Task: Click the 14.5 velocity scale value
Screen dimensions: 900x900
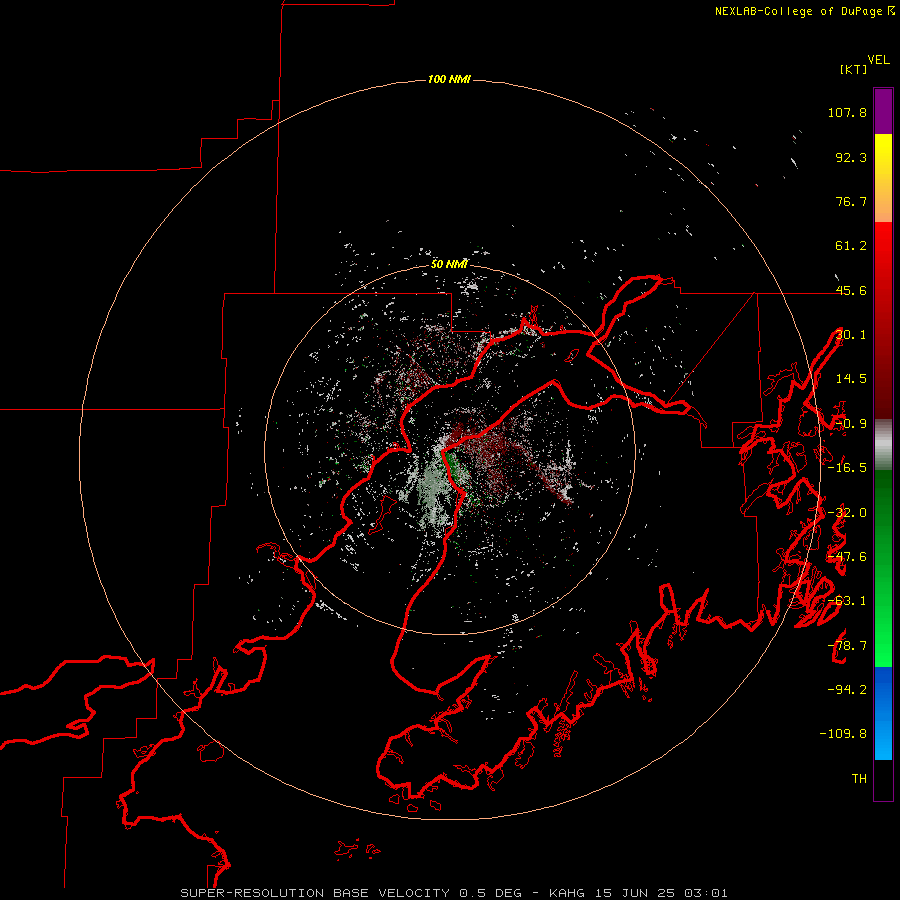Action: pos(851,379)
